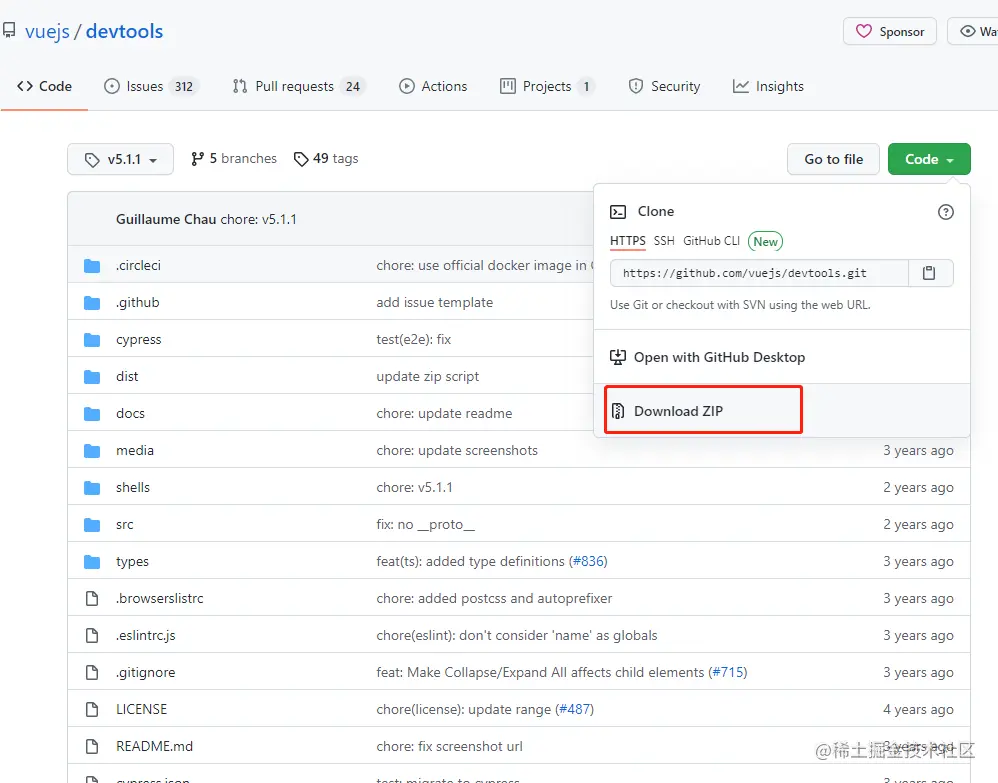Click the folder icon next to media
998x783 pixels.
point(92,451)
